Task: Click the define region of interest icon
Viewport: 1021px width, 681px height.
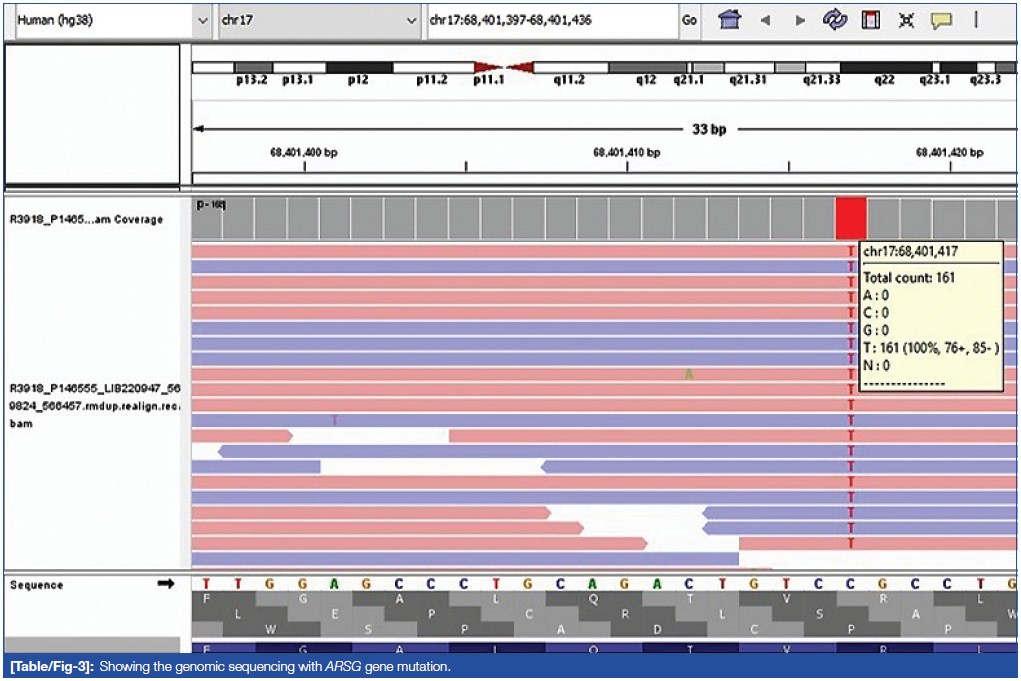Action: tap(871, 20)
